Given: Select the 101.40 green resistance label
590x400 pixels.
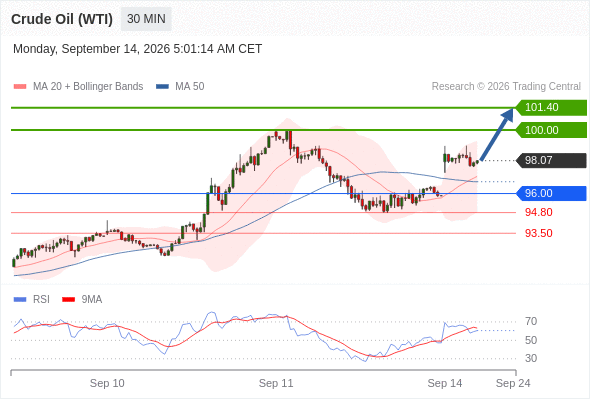Looking at the screenshot, I should click(x=551, y=108).
